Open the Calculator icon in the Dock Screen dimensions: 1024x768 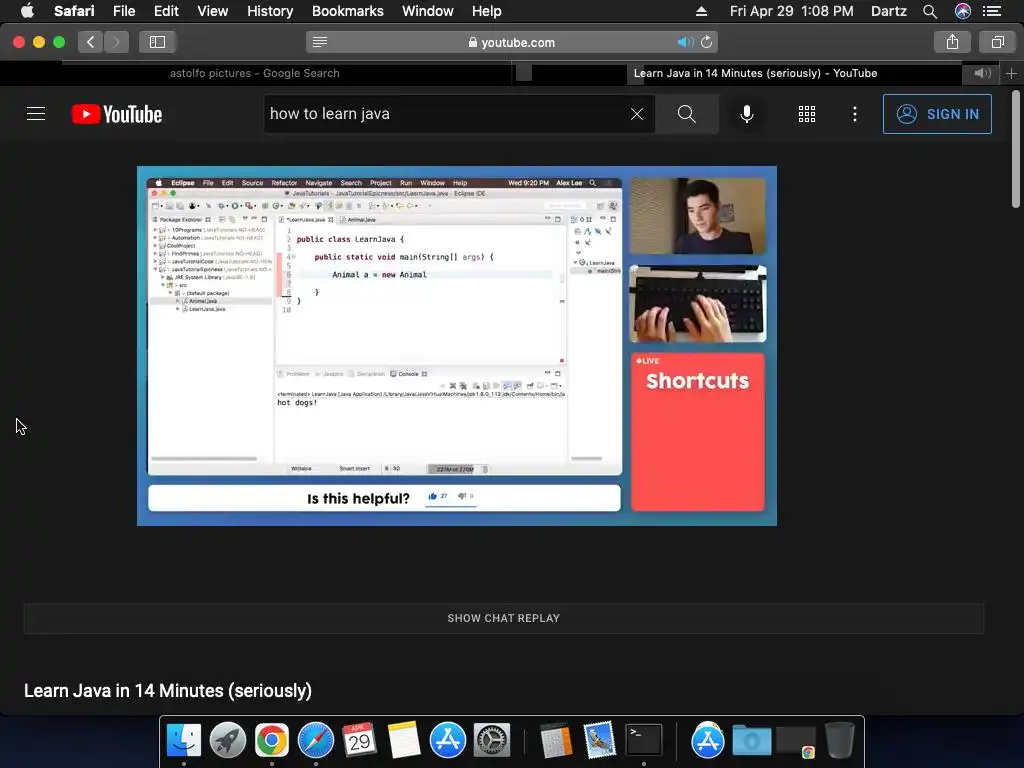(556, 741)
